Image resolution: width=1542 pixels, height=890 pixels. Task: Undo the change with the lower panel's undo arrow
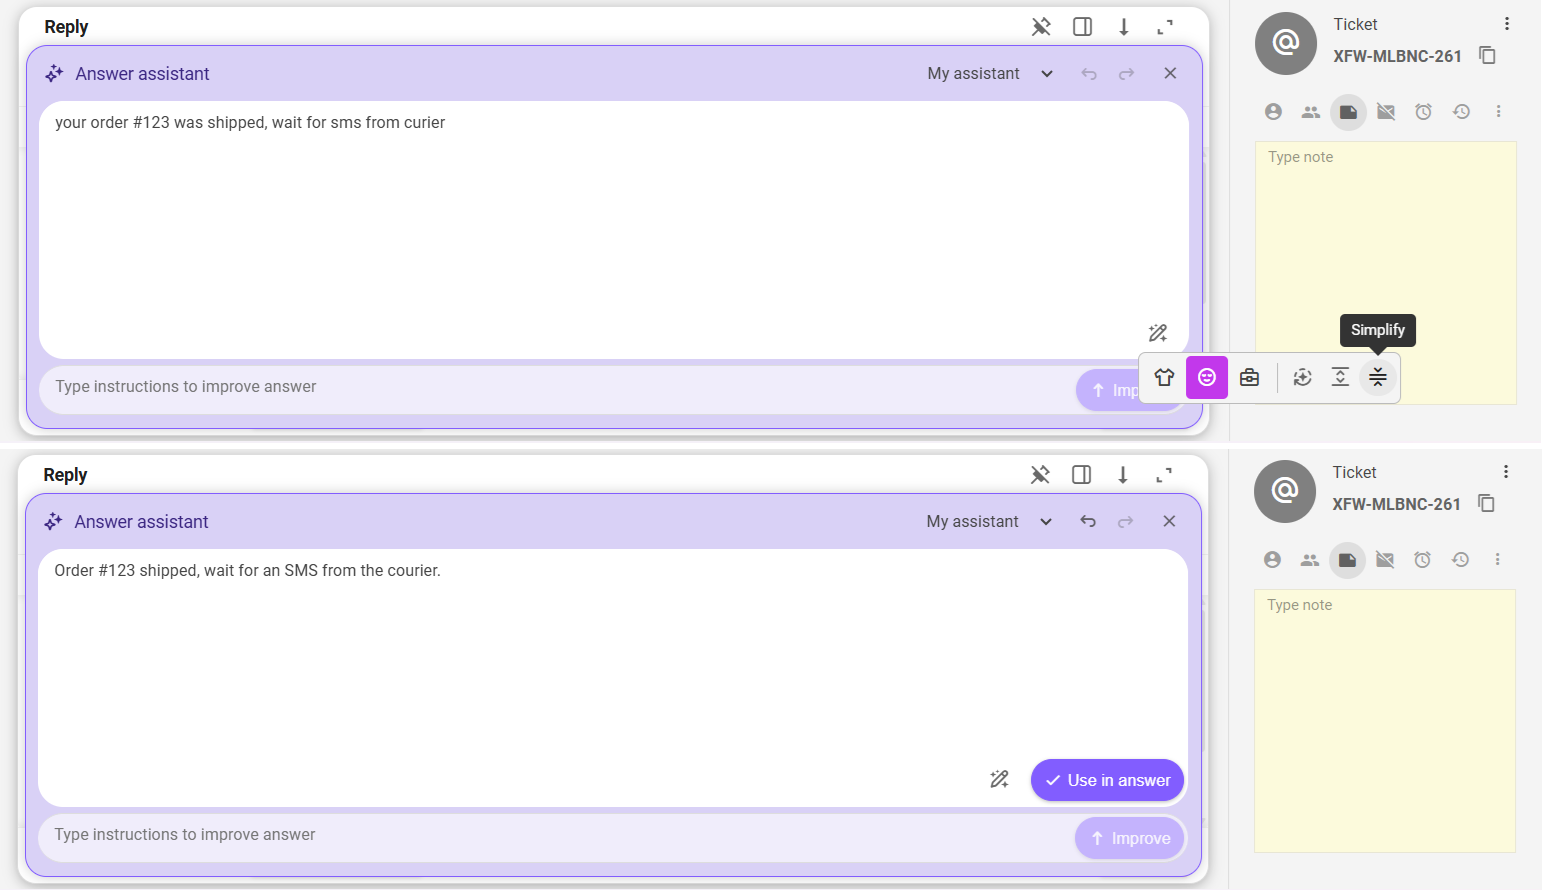tap(1088, 522)
